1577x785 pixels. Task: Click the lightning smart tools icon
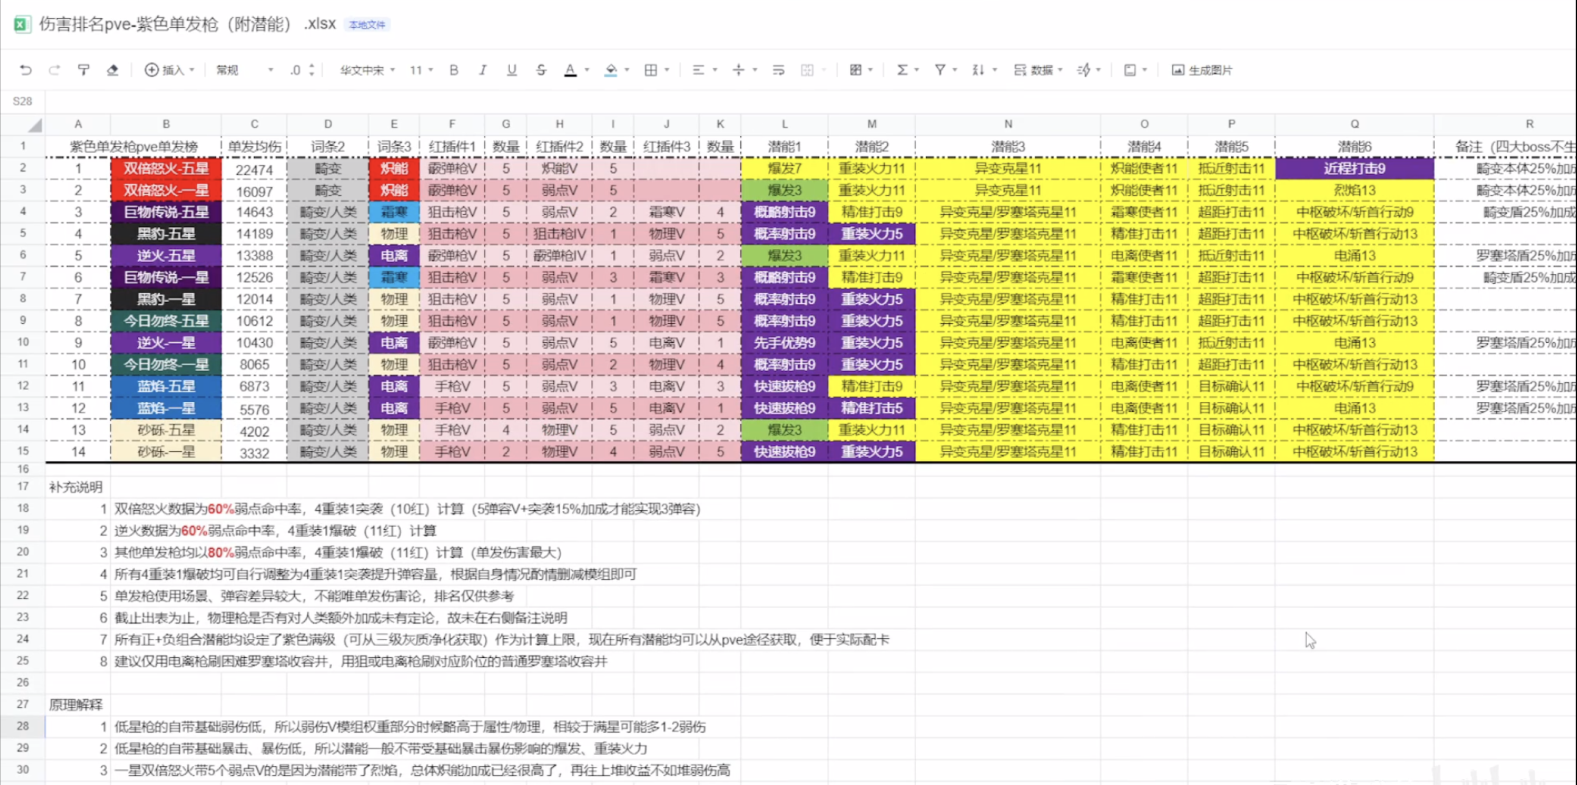(1084, 70)
